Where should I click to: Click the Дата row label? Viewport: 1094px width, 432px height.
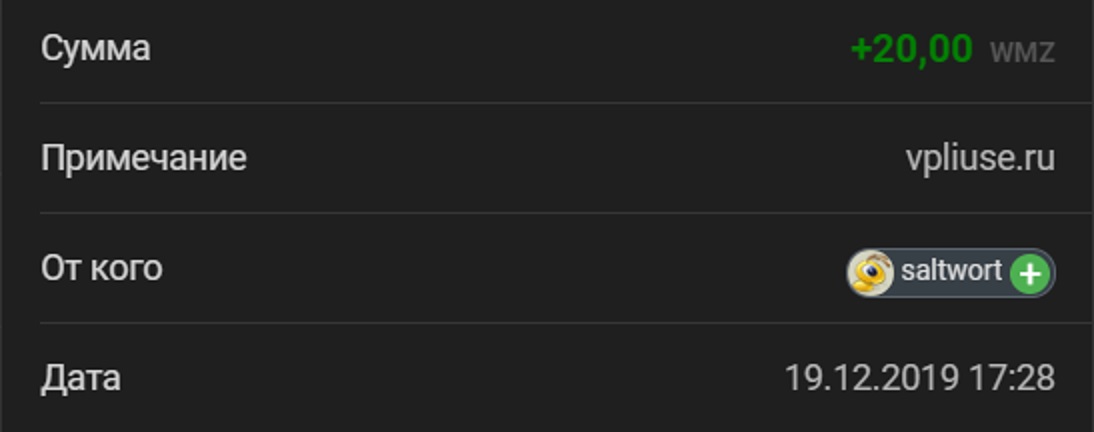pyautogui.click(x=81, y=379)
